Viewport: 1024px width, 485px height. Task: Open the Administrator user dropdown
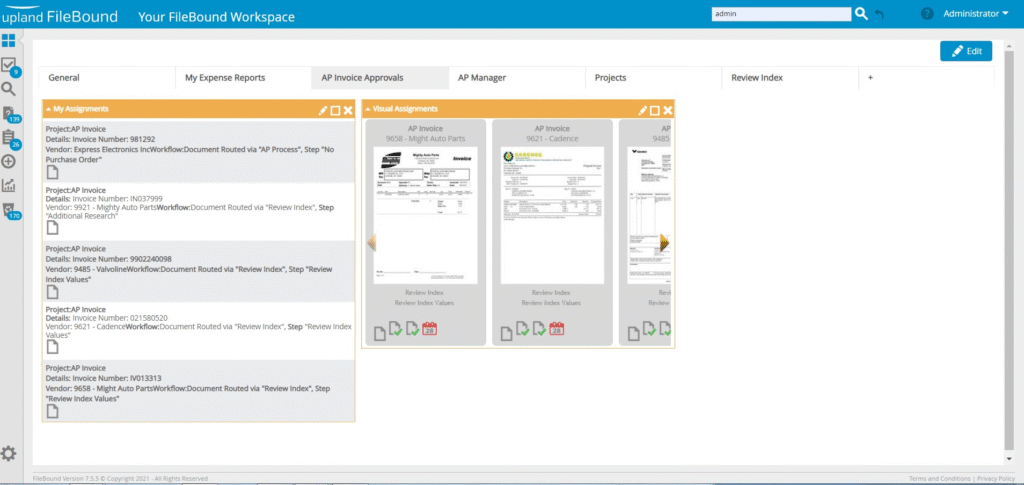[x=963, y=14]
